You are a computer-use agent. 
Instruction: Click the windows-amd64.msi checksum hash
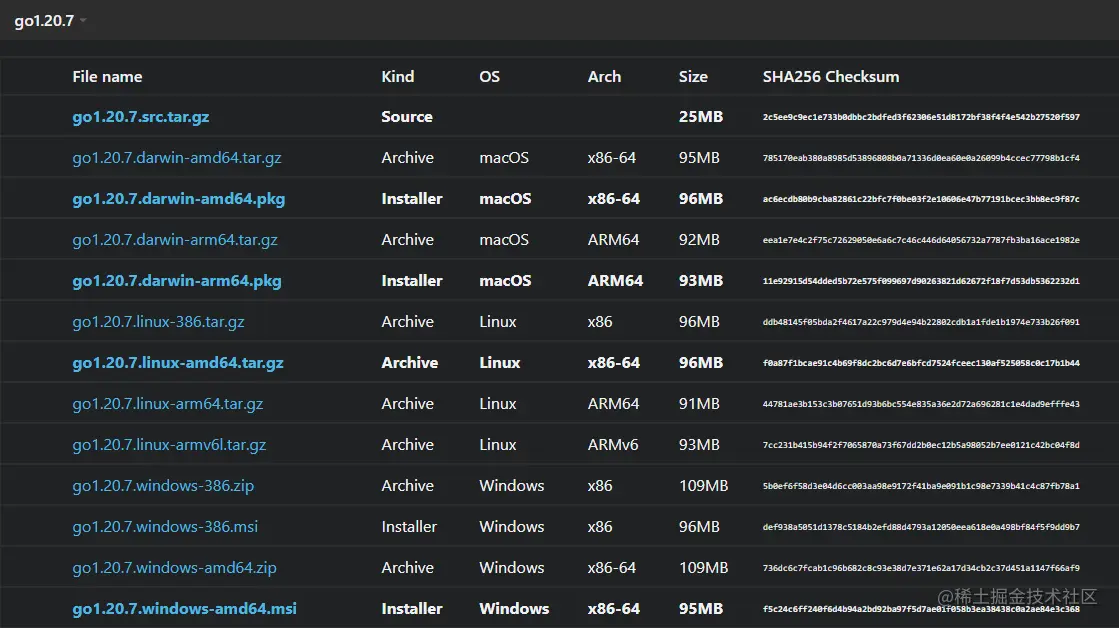click(920, 609)
